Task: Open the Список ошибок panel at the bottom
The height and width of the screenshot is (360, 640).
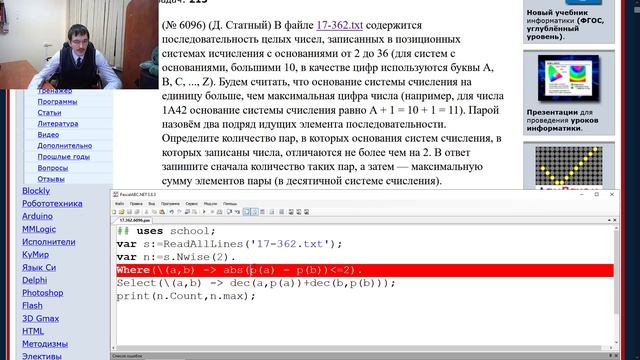Action: (128, 356)
